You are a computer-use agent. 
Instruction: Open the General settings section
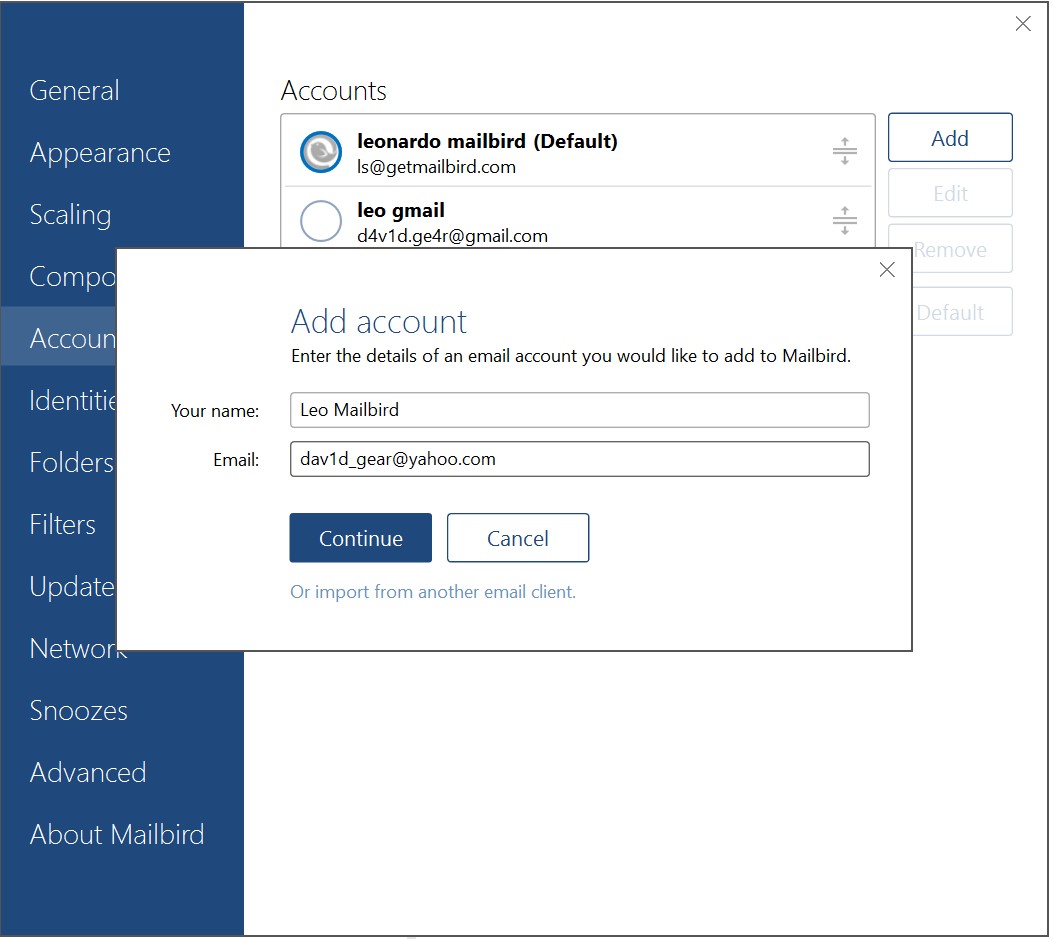[75, 91]
